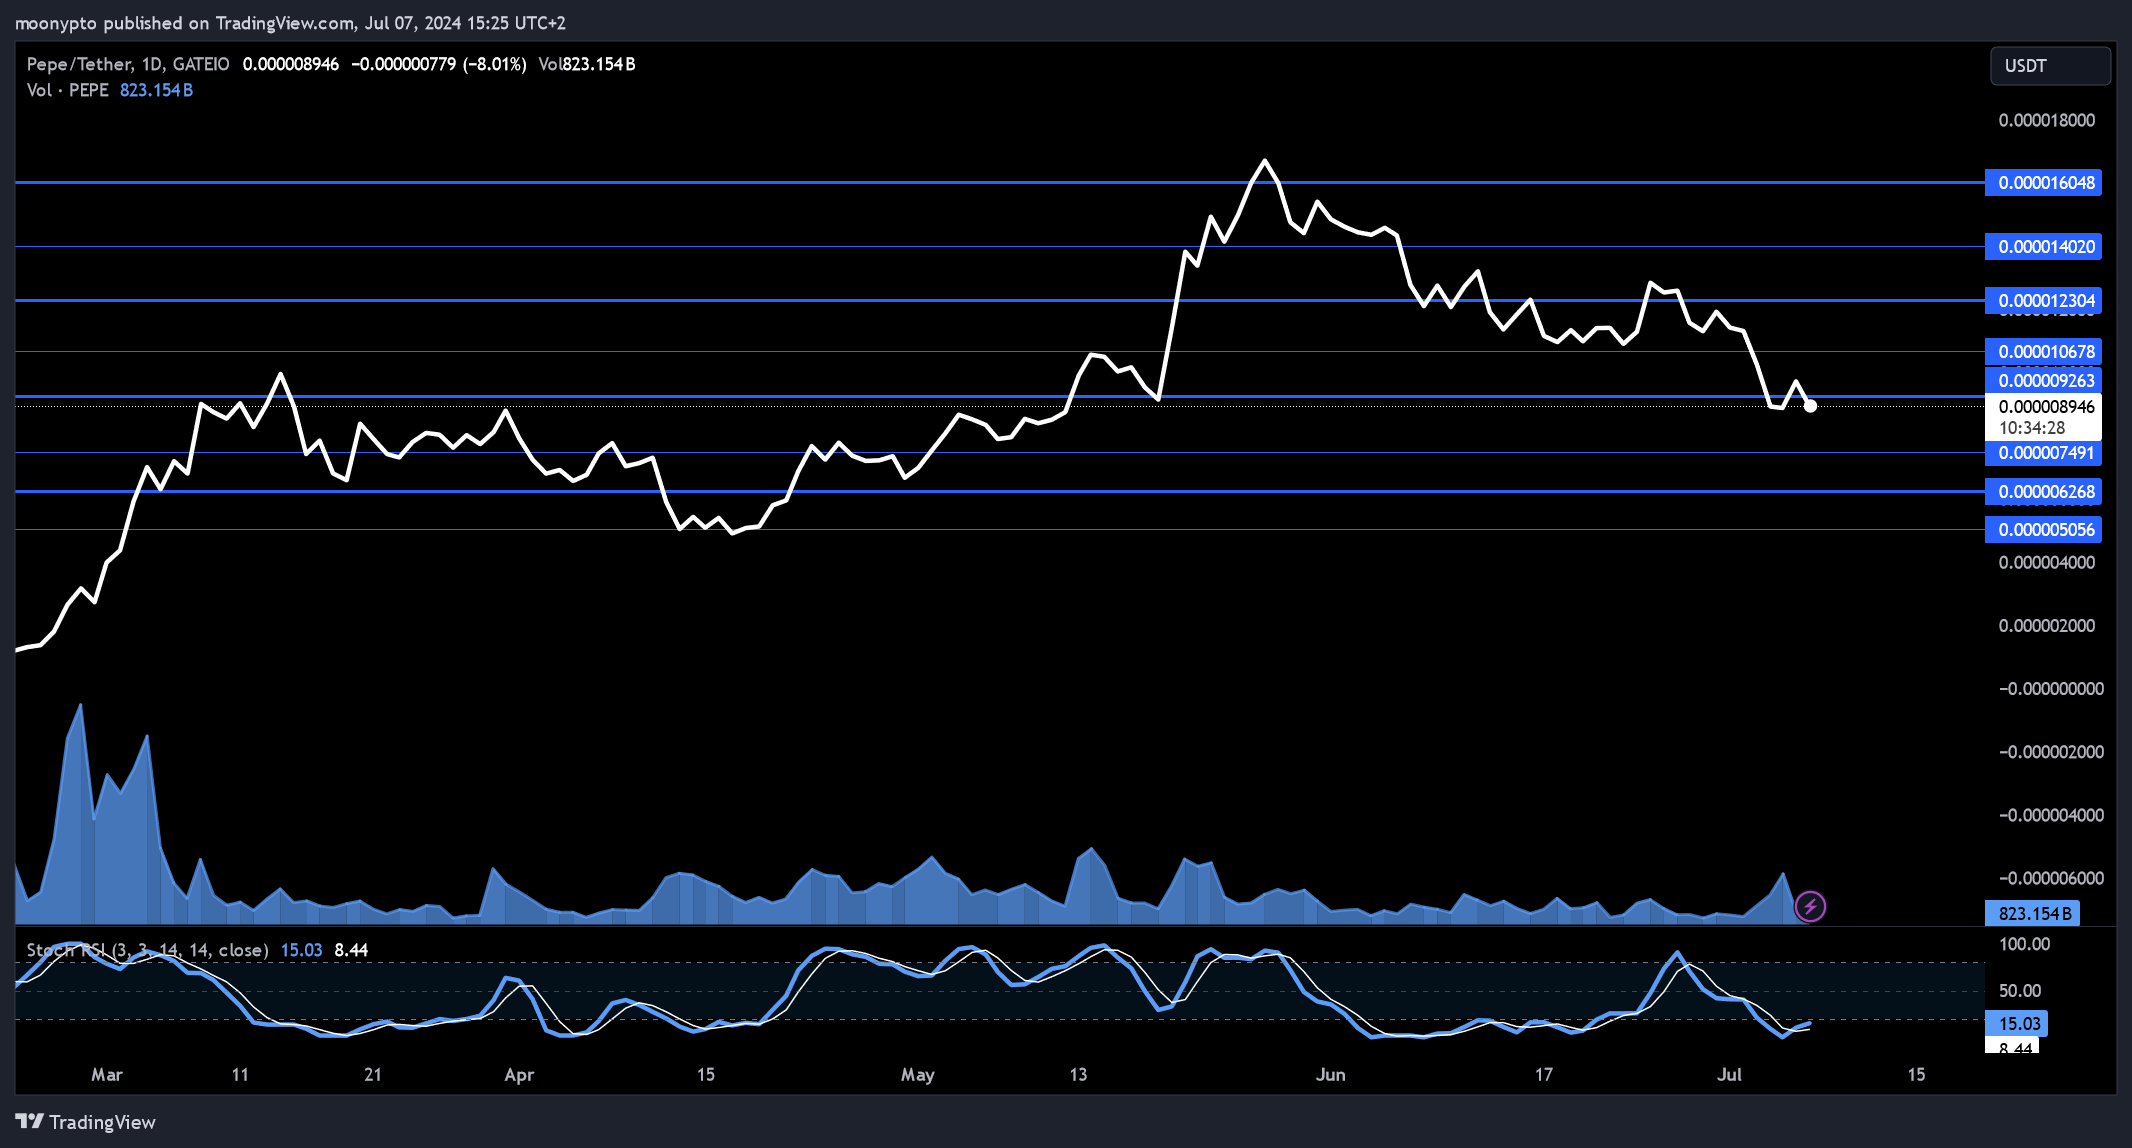This screenshot has width=2132, height=1148.
Task: Click the 0.000014020 price level label
Action: (x=2043, y=247)
